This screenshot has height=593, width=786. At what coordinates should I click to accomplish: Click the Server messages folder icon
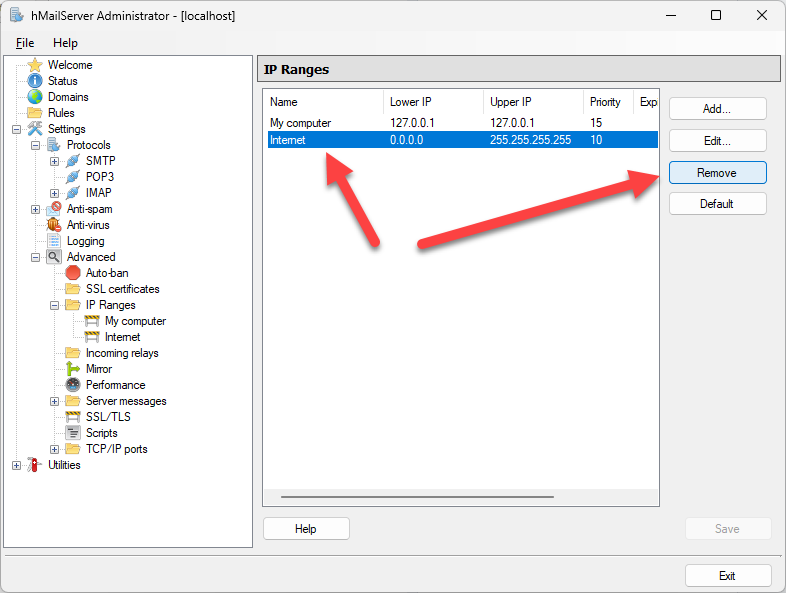(x=73, y=401)
